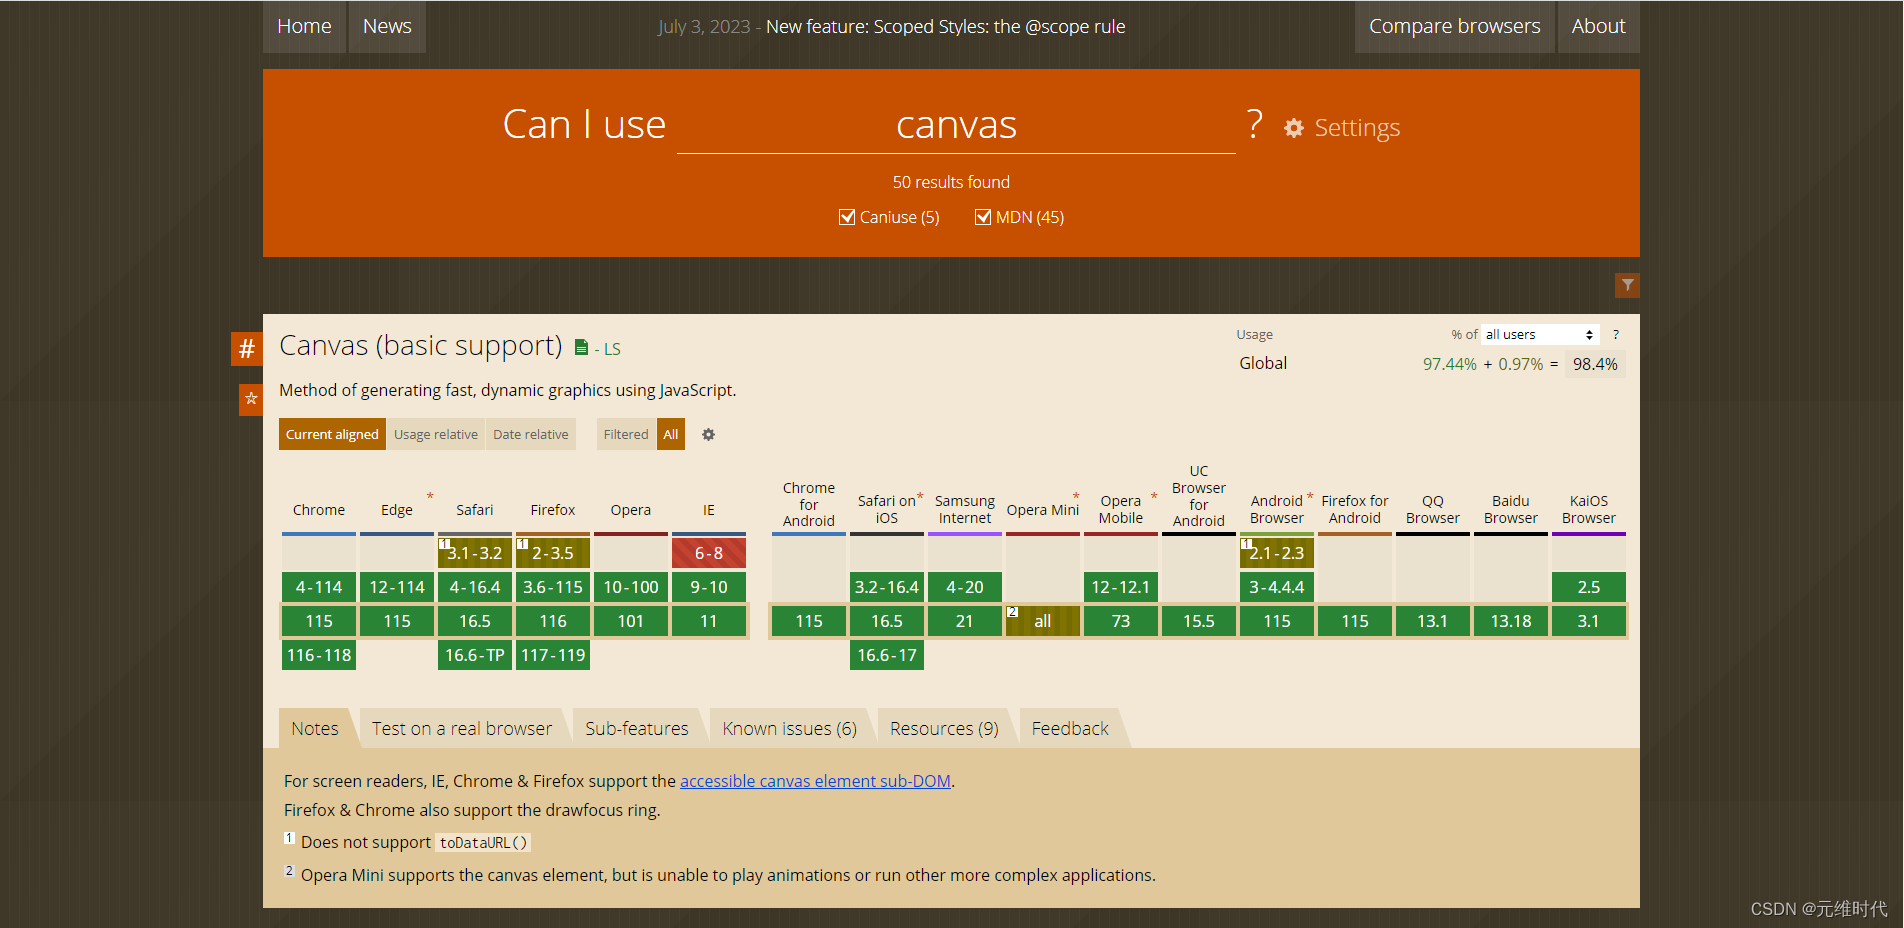Open the Known issues (6) tab
1904x928 pixels.
[x=790, y=729]
